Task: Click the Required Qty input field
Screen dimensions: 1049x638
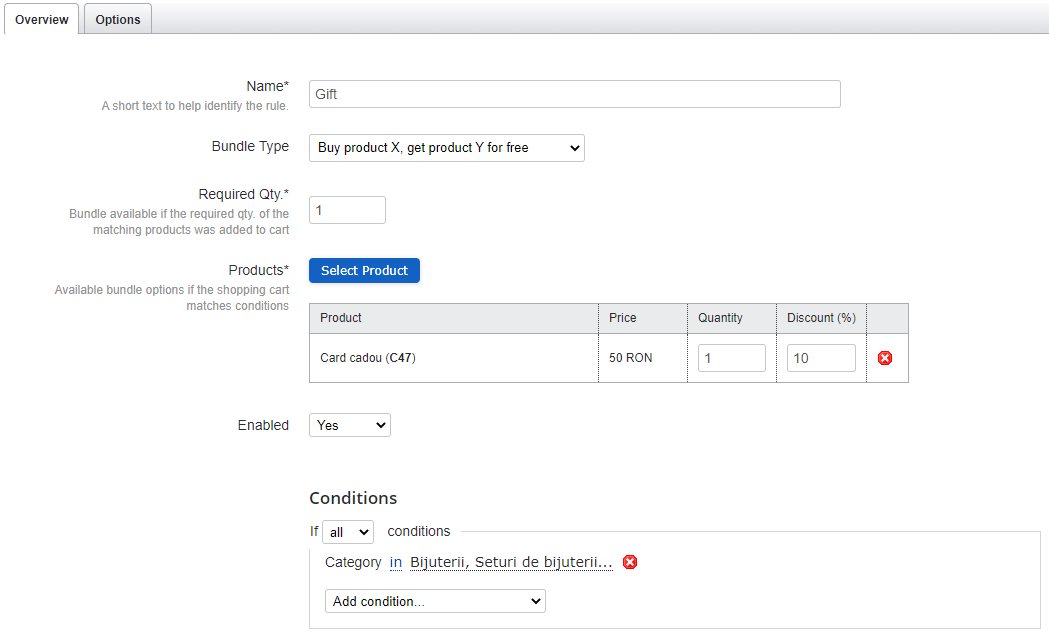Action: (346, 209)
